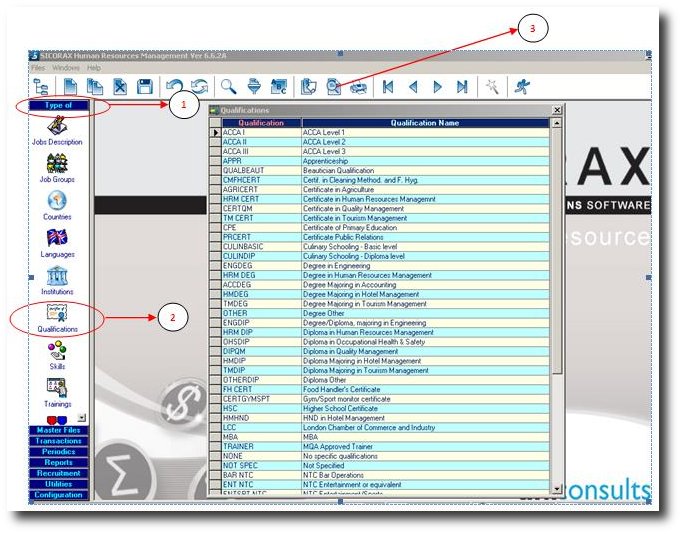
Task: Expand the Configuration sidebar section
Action: (58, 495)
